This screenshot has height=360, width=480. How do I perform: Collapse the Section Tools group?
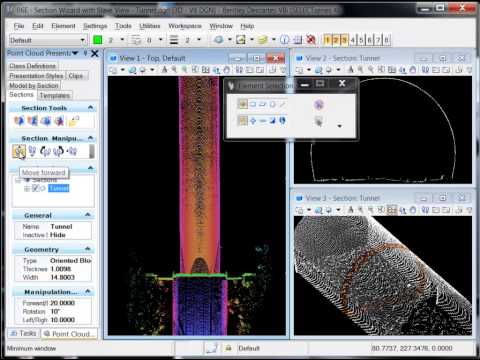tap(90, 108)
